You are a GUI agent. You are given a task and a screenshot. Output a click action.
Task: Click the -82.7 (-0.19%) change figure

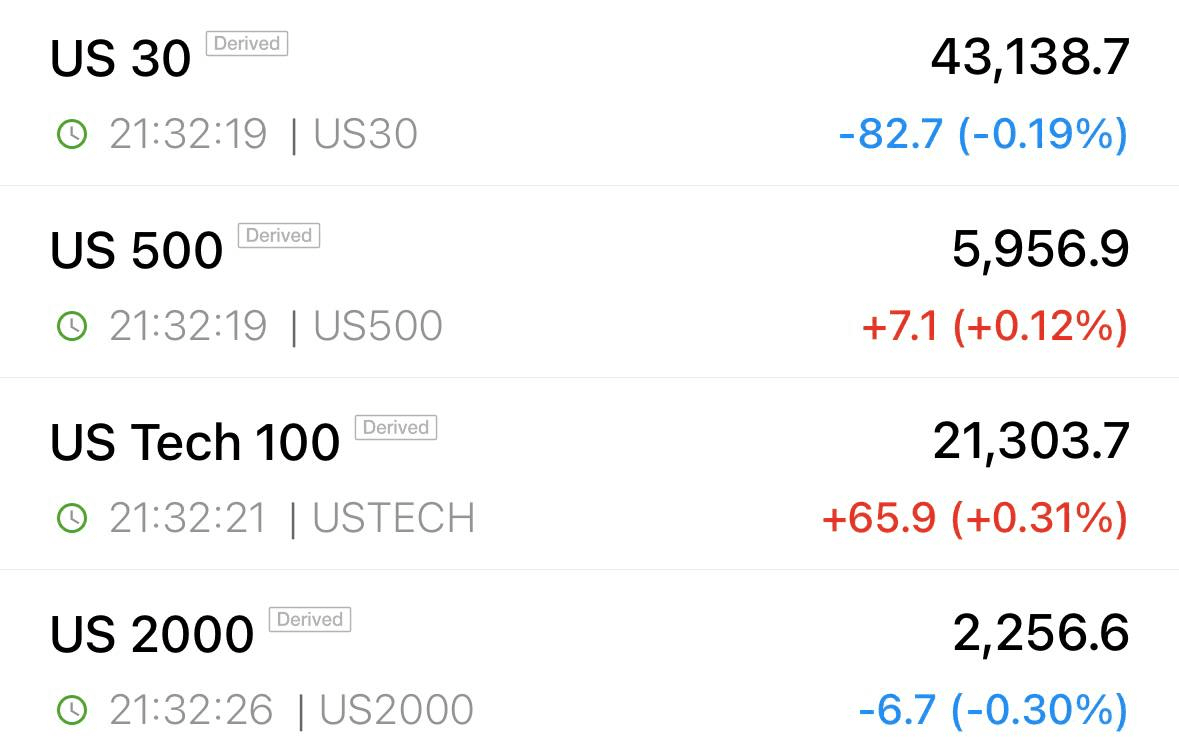tap(984, 135)
